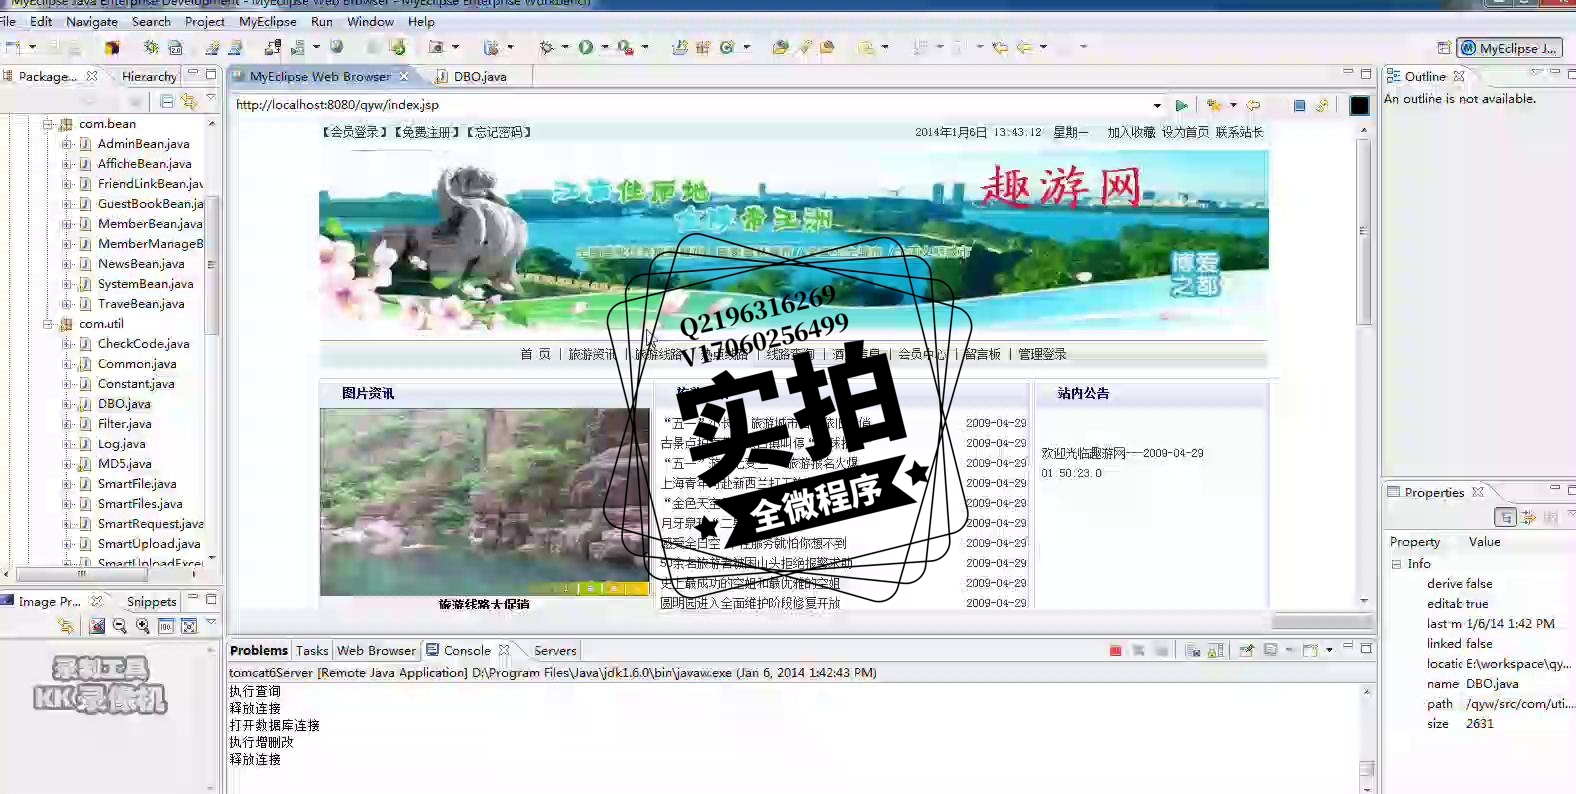Click Open Perspective icon
The image size is (1576, 794).
click(x=1443, y=48)
